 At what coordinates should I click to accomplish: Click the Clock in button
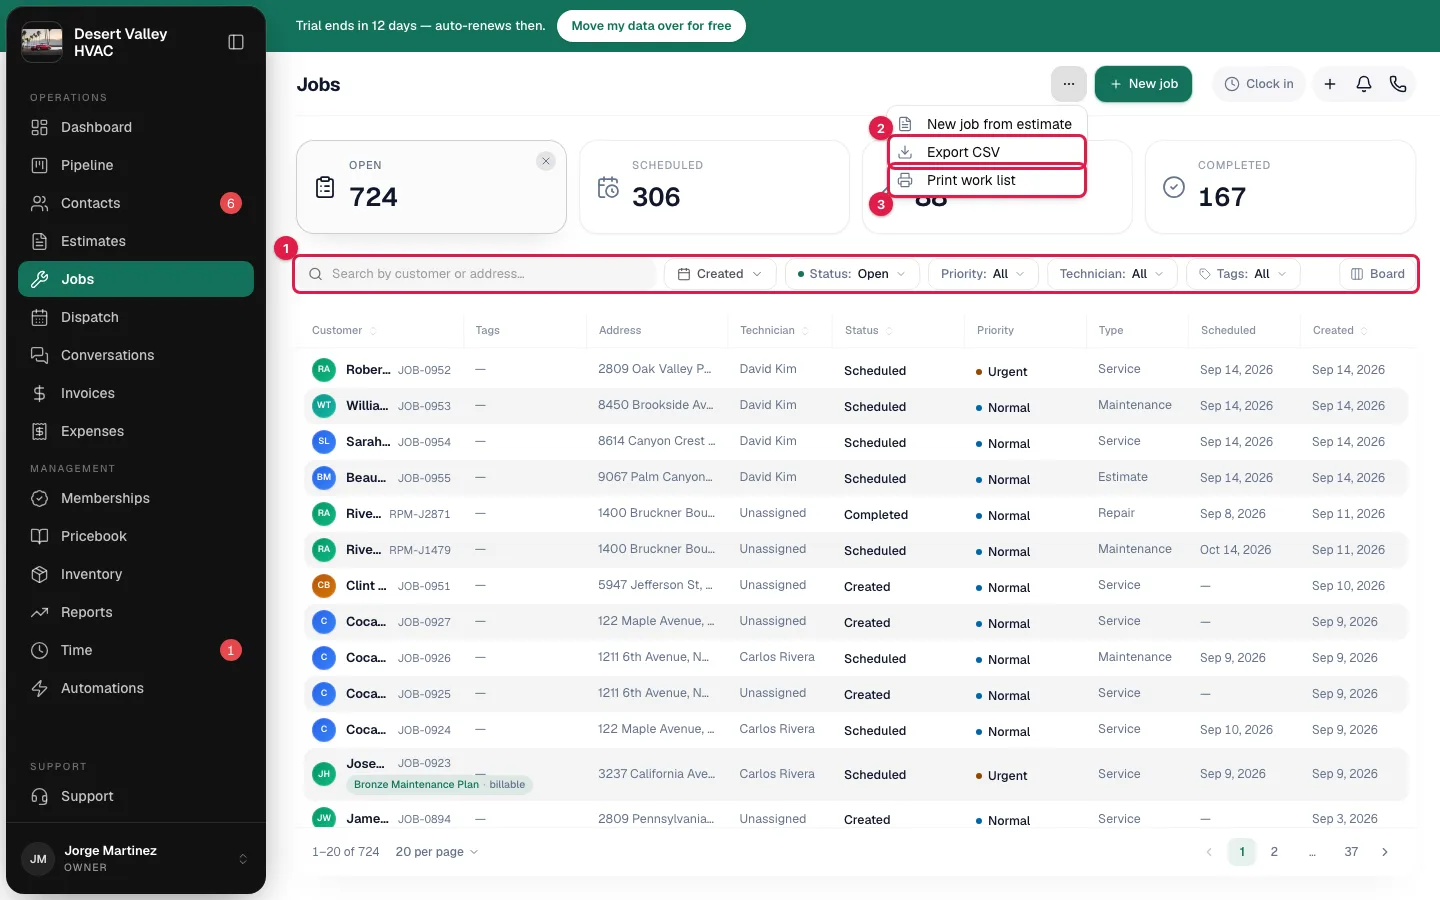pos(1260,84)
